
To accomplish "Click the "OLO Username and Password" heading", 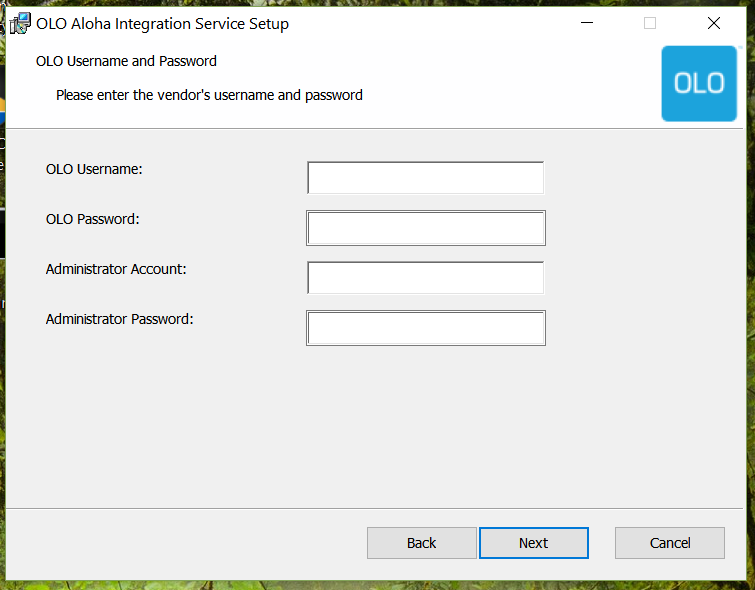I will pyautogui.click(x=126, y=61).
